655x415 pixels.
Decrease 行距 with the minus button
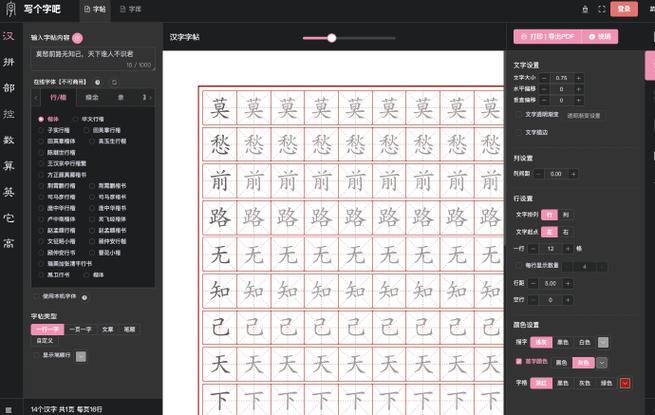(x=533, y=283)
